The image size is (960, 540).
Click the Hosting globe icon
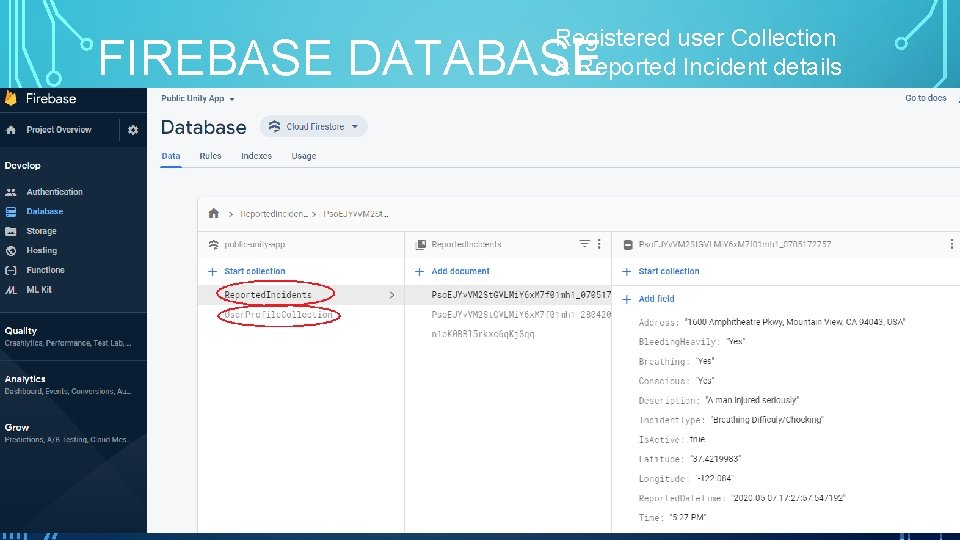[x=11, y=250]
